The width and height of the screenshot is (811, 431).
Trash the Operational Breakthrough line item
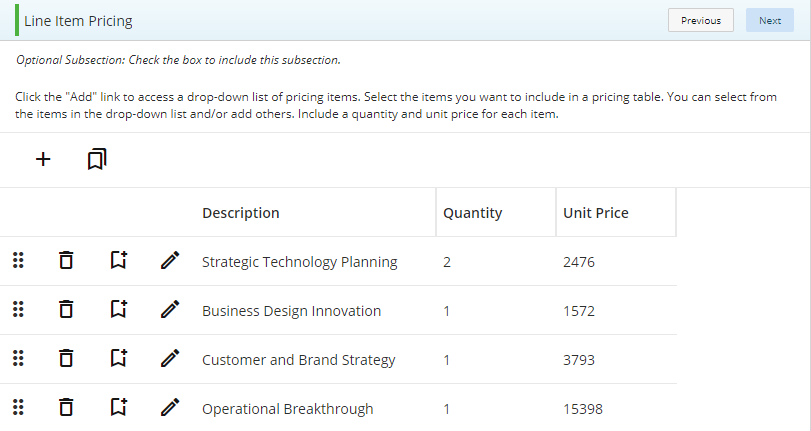click(x=66, y=407)
